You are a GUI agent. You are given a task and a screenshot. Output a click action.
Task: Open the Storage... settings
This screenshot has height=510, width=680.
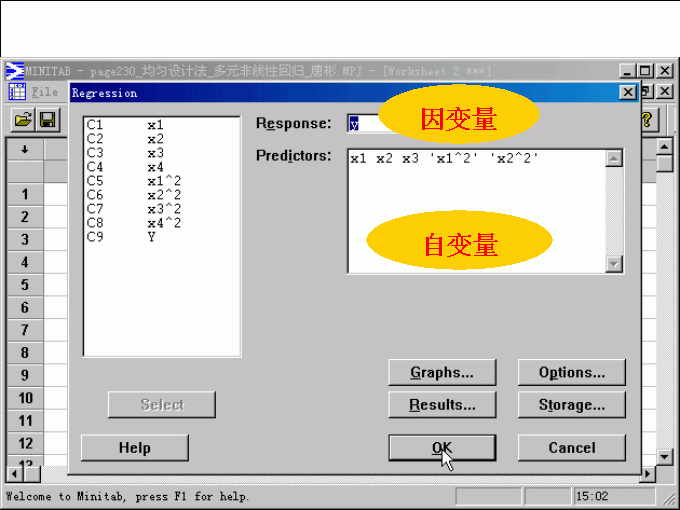tap(571, 405)
